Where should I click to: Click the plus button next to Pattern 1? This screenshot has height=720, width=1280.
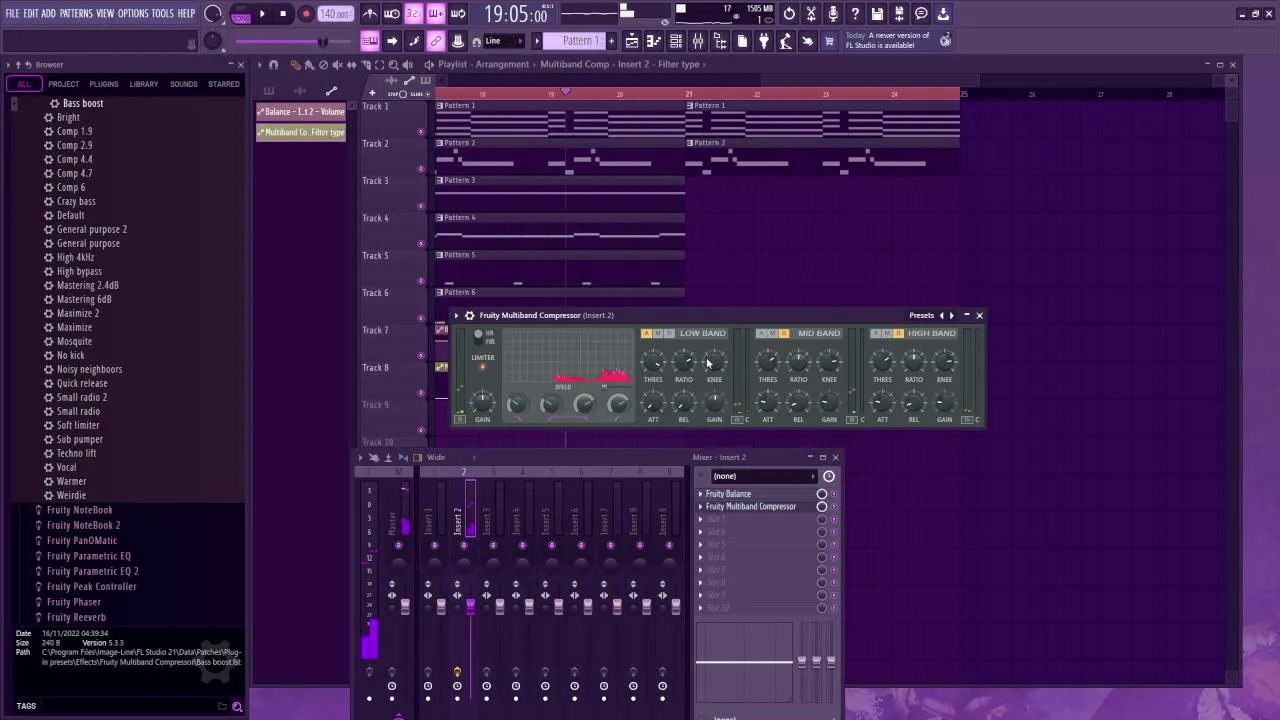tap(611, 41)
